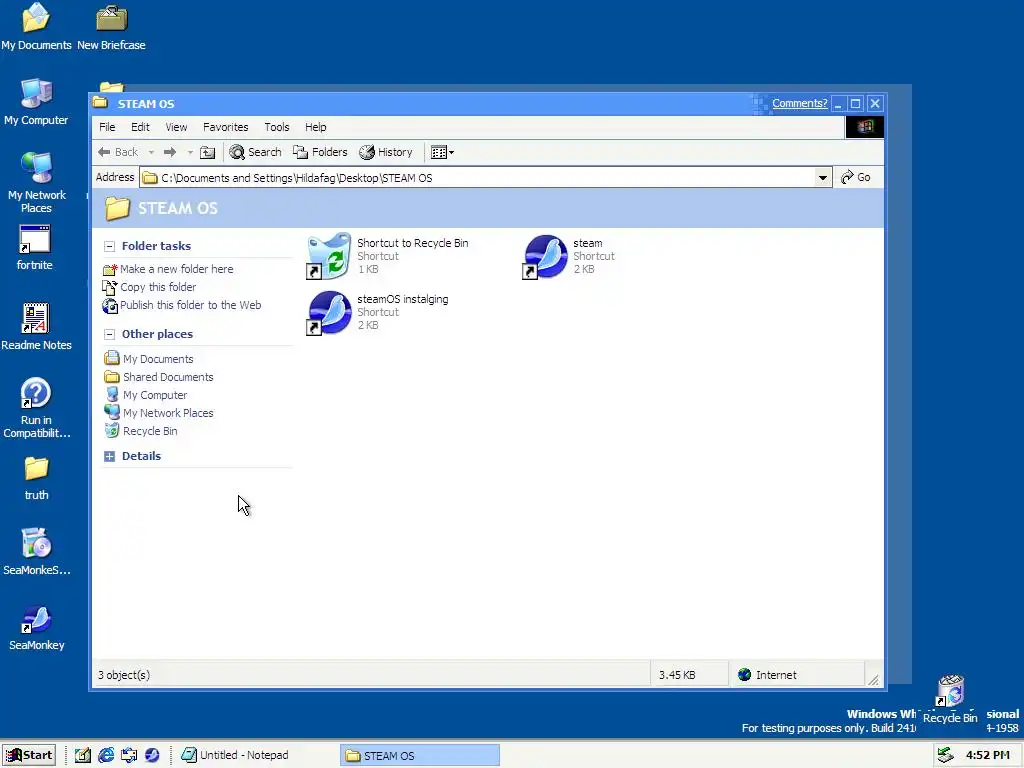The image size is (1024, 768).
Task: Click the Comments? link in title bar
Action: 799,103
